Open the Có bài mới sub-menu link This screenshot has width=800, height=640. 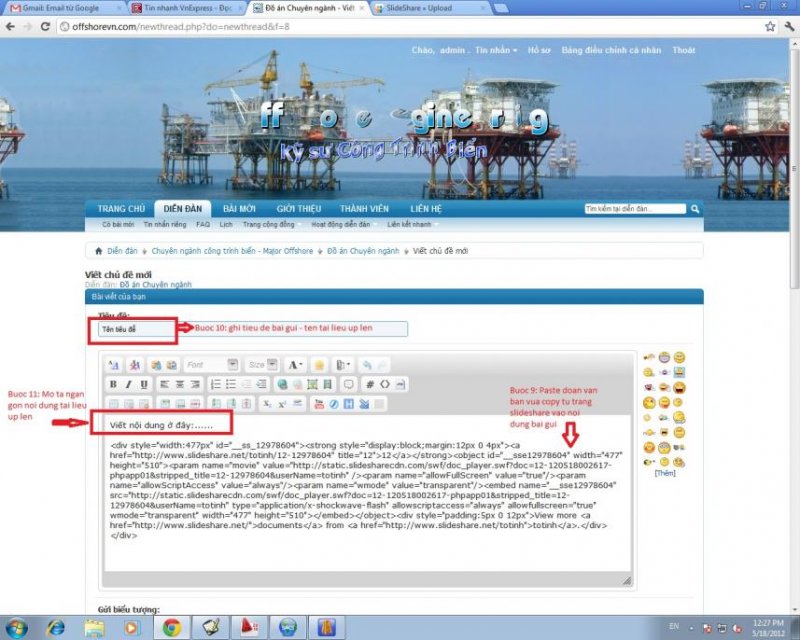(x=118, y=225)
